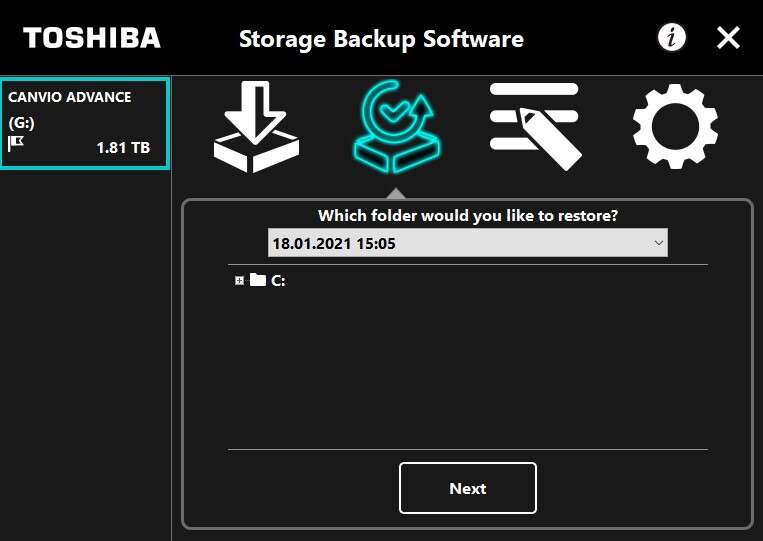Click the folder icon beside C:

pyautogui.click(x=258, y=280)
